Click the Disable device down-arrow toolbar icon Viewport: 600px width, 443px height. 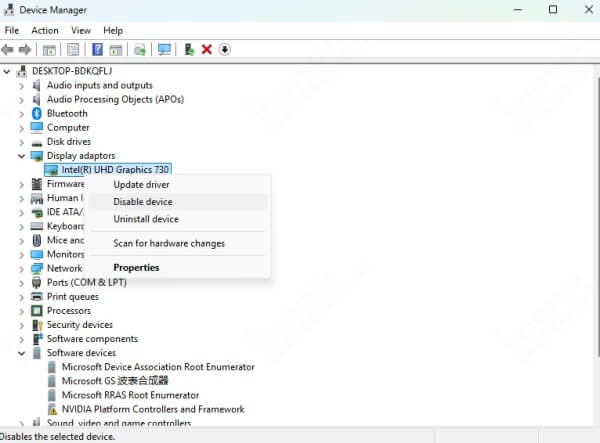pyautogui.click(x=225, y=49)
